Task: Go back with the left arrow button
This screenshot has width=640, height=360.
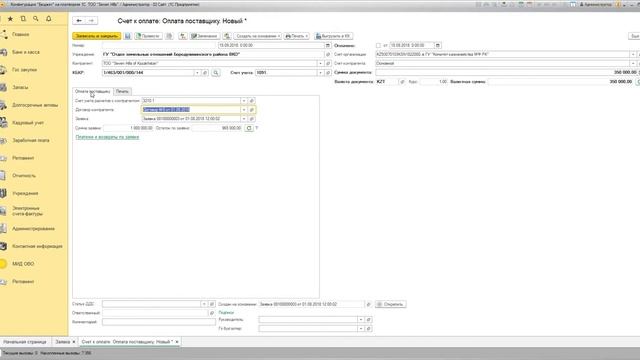Action: coord(79,20)
